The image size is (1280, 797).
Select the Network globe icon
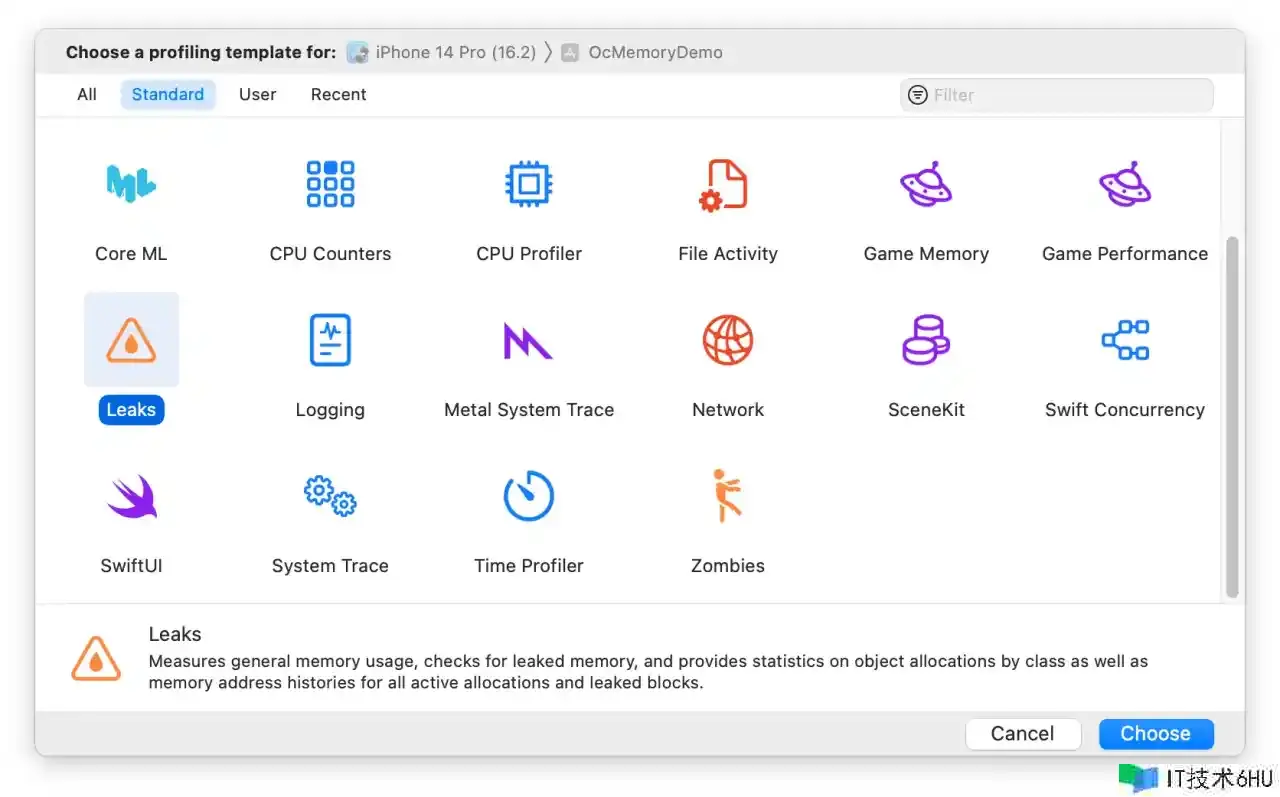(727, 340)
